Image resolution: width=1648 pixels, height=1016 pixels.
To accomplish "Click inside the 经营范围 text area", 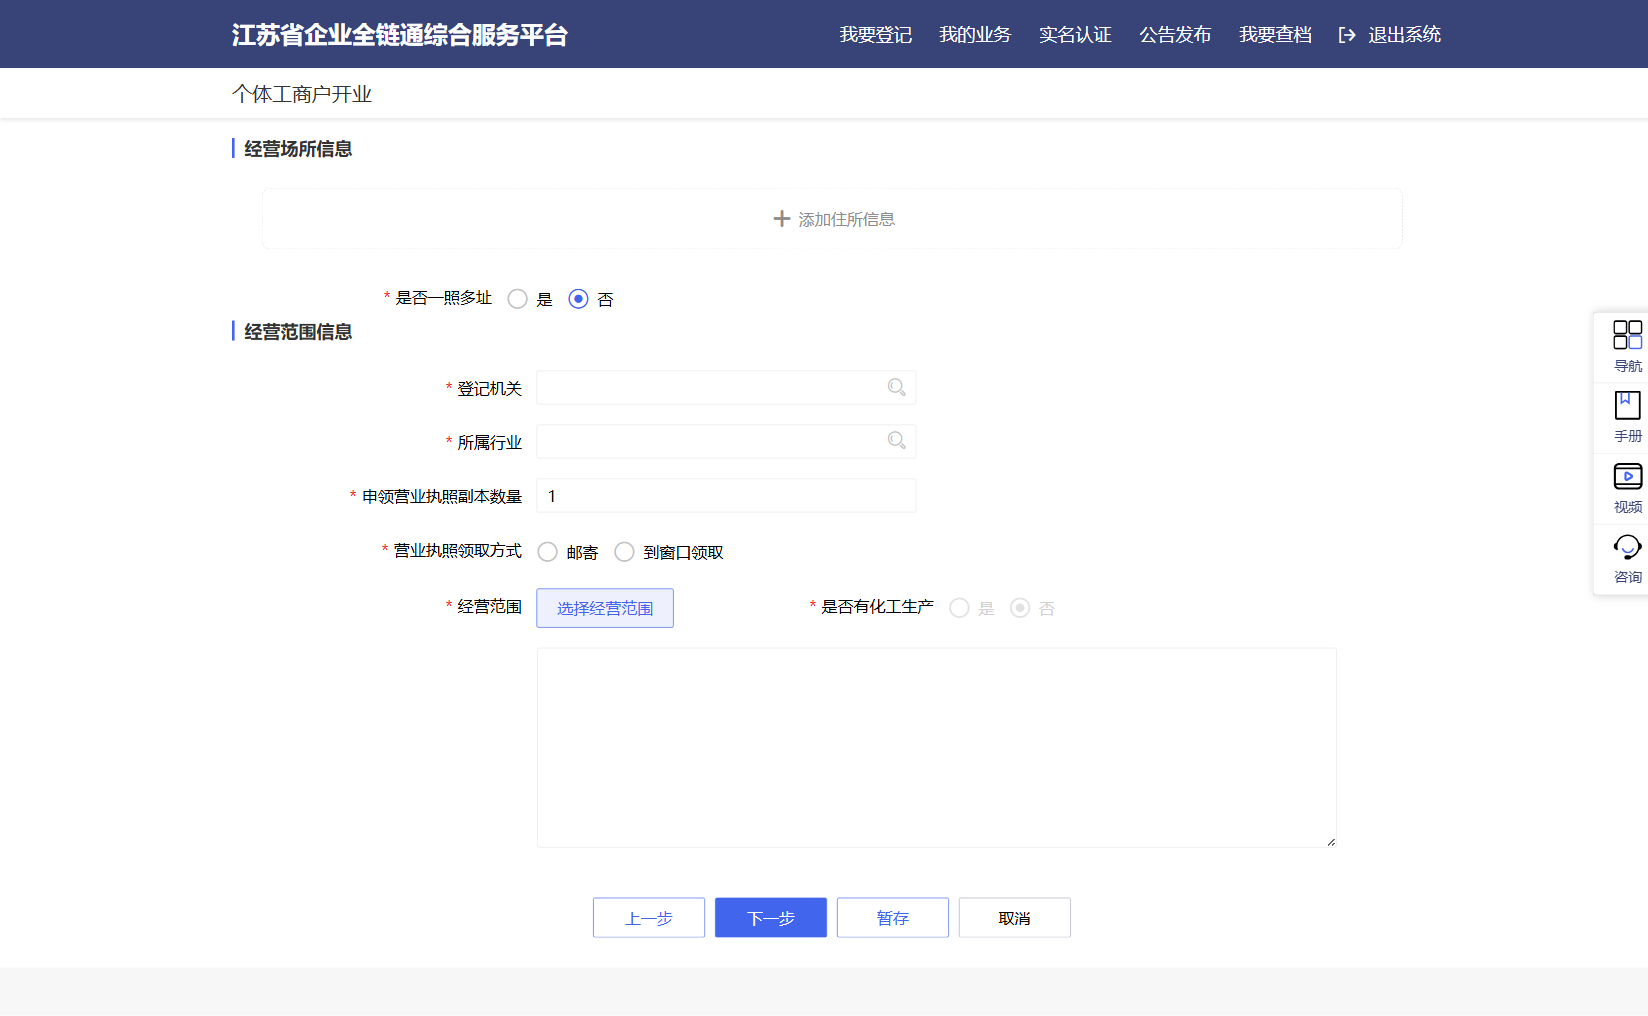I will click(x=937, y=748).
